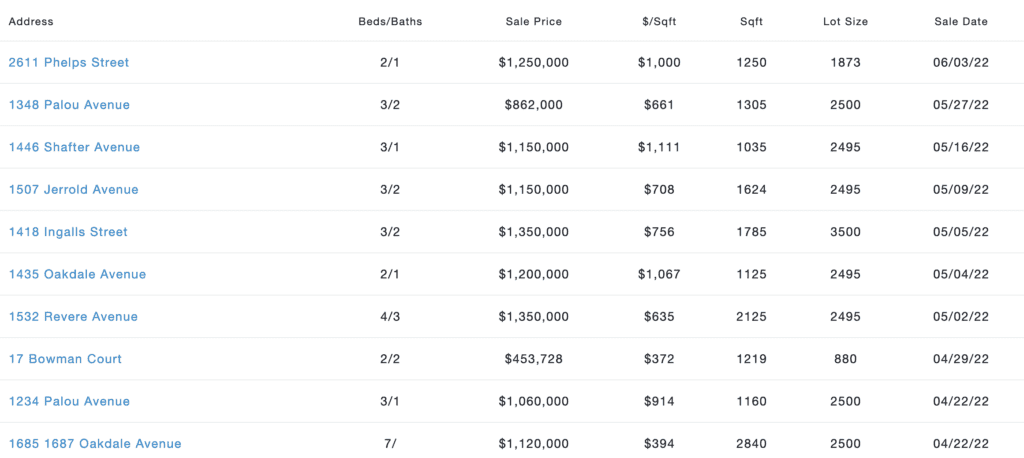Open the 1532 Revere Avenue listing
Screen dimensions: 1024x458
coord(73,317)
